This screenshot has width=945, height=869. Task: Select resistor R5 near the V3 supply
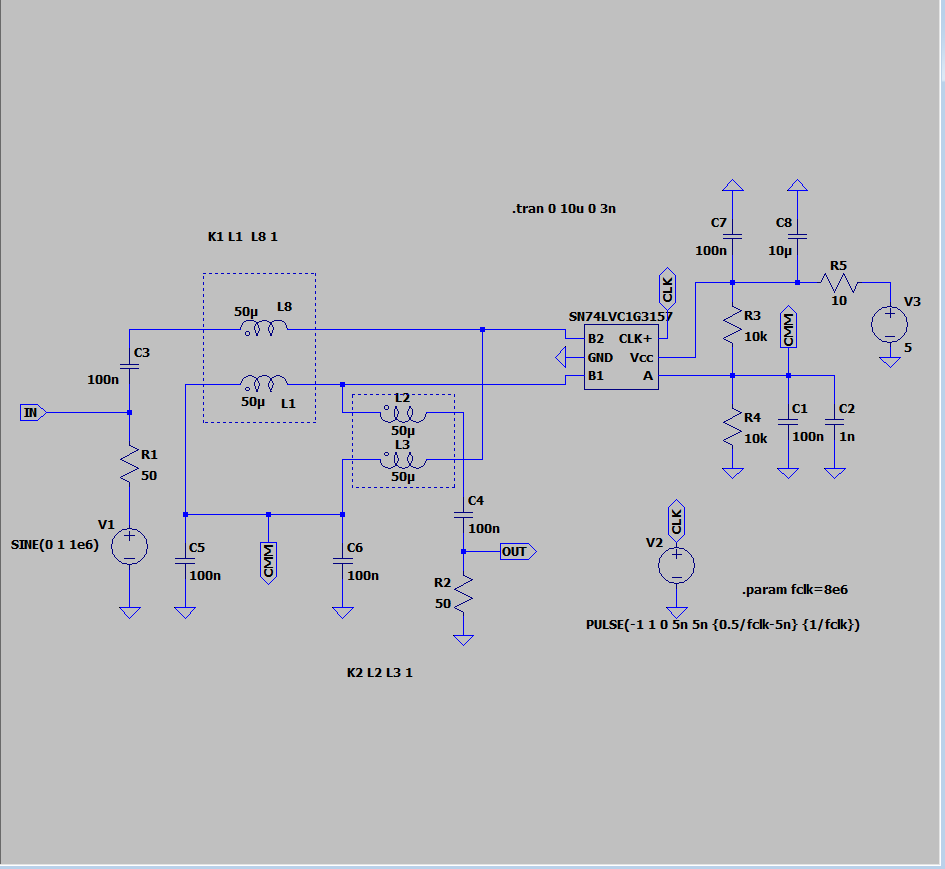837,281
